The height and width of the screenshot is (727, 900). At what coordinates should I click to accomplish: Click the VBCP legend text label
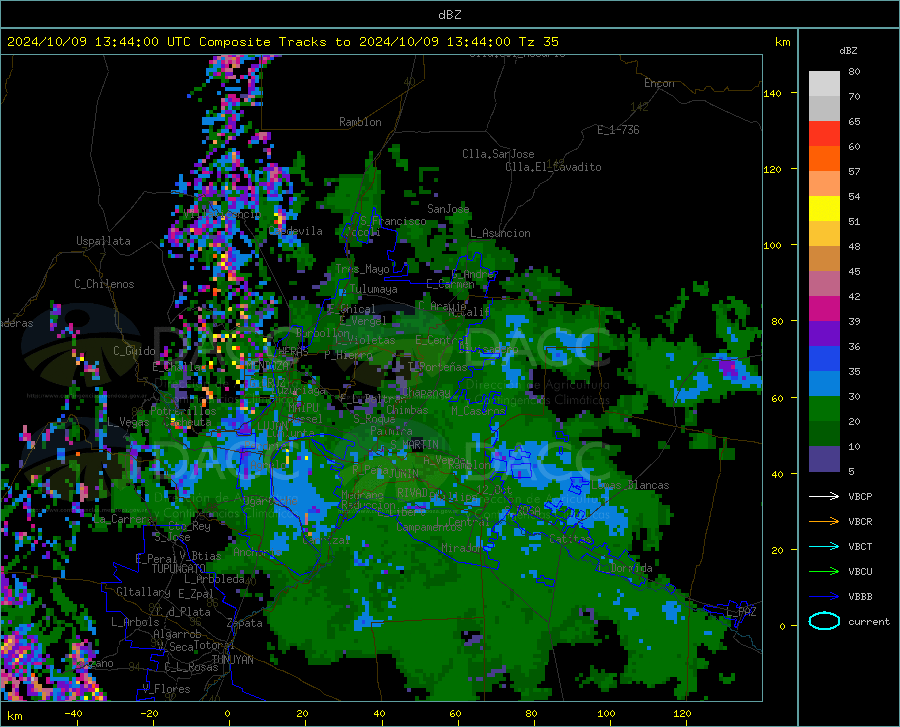click(860, 496)
